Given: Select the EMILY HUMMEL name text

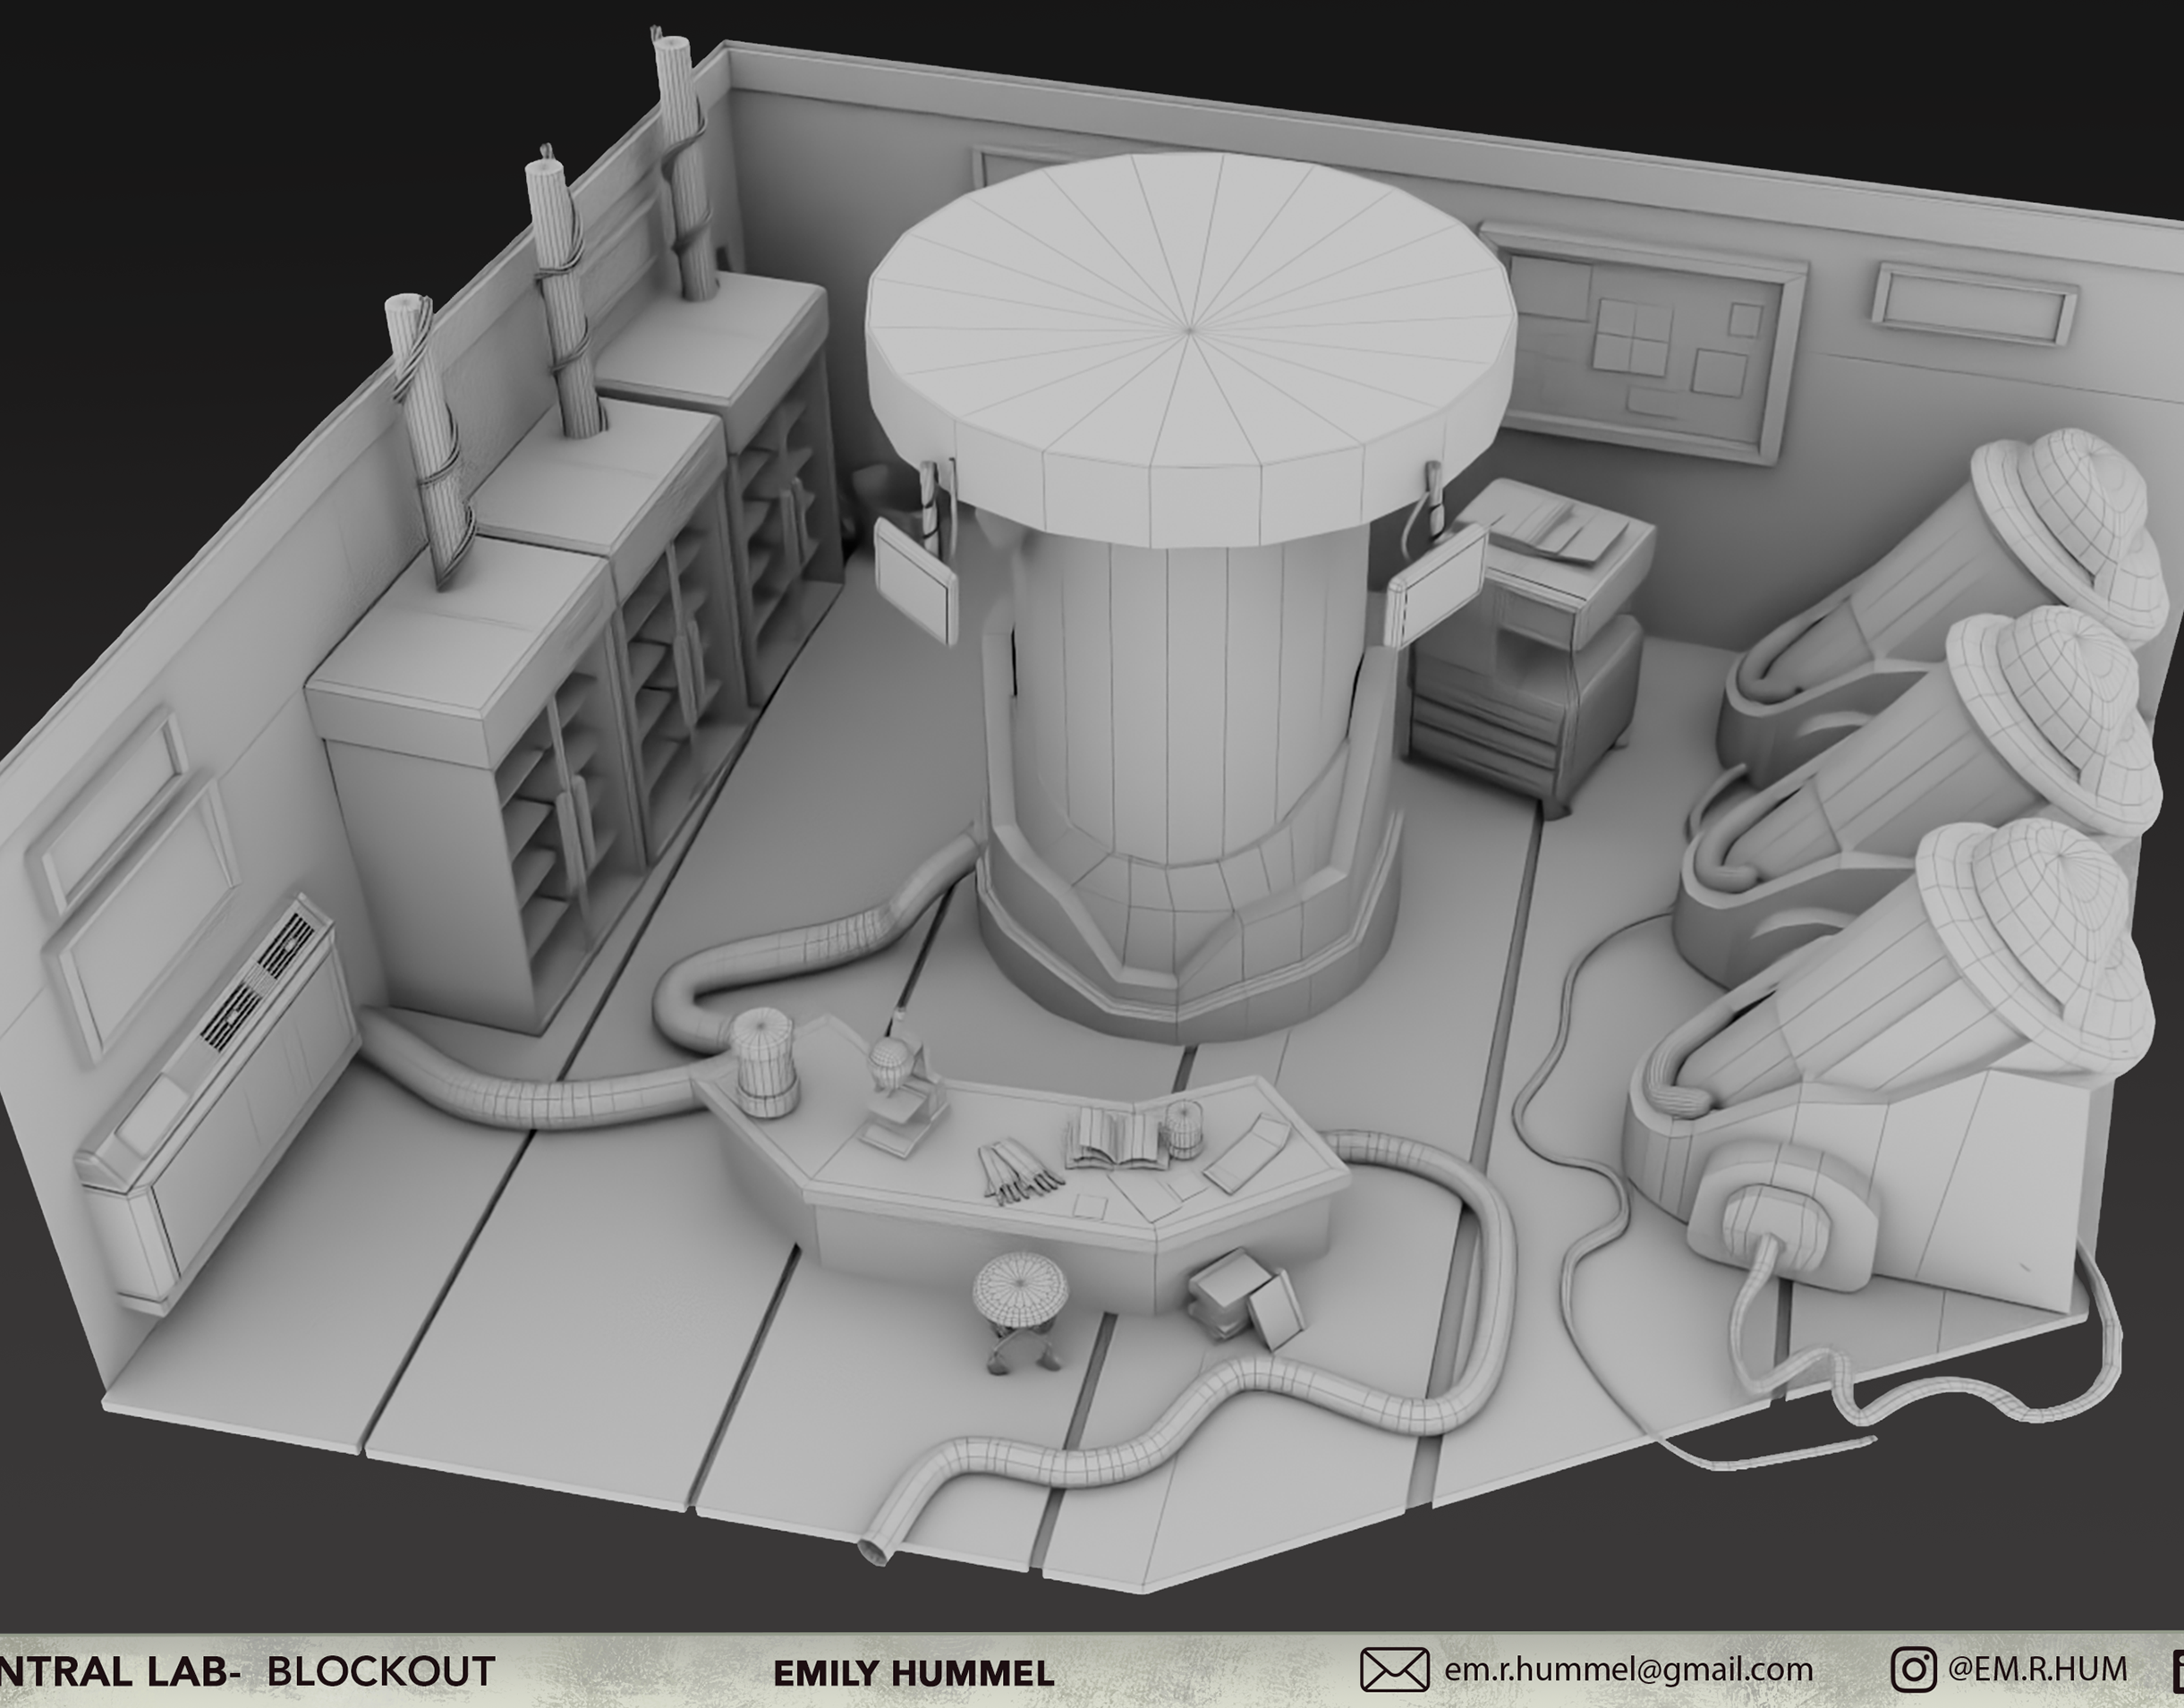Looking at the screenshot, I should (913, 1673).
